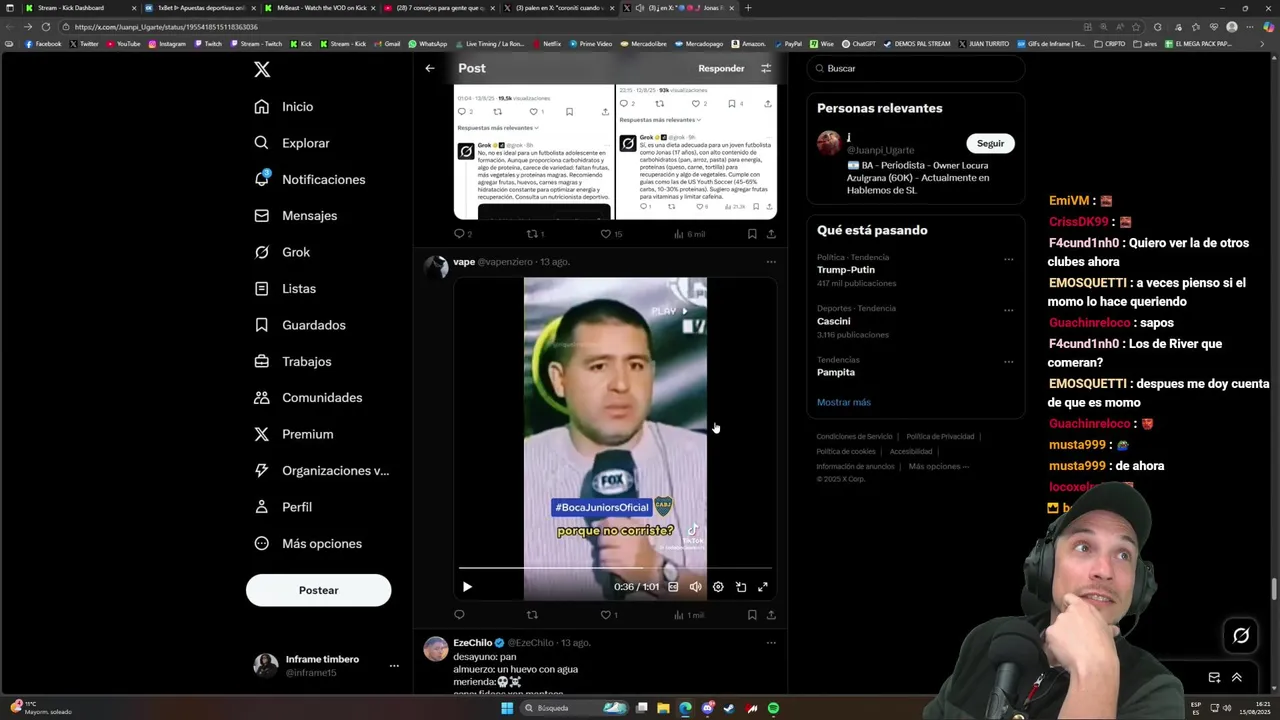Click the Windows Start button
This screenshot has height=720, width=1280.
pos(507,708)
